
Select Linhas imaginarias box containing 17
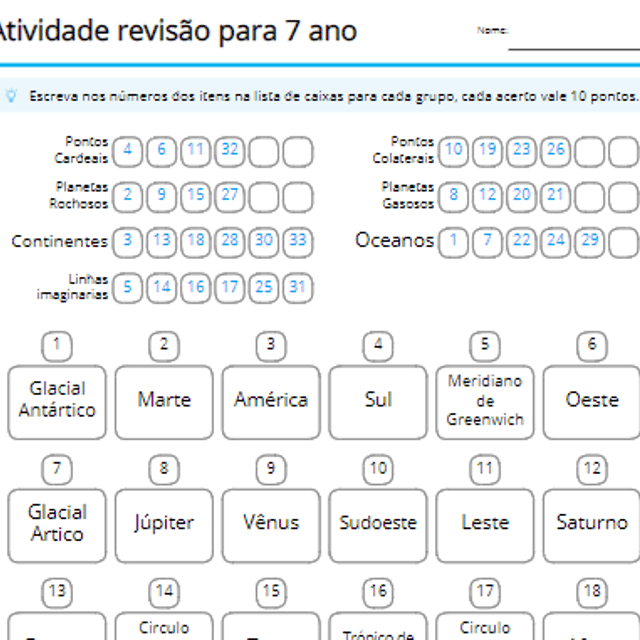(x=230, y=288)
